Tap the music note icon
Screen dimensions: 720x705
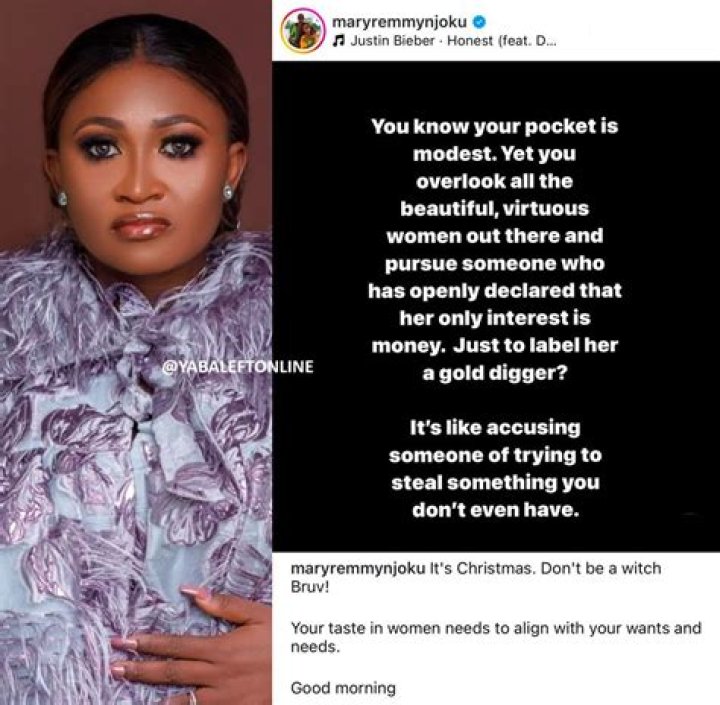click(339, 41)
